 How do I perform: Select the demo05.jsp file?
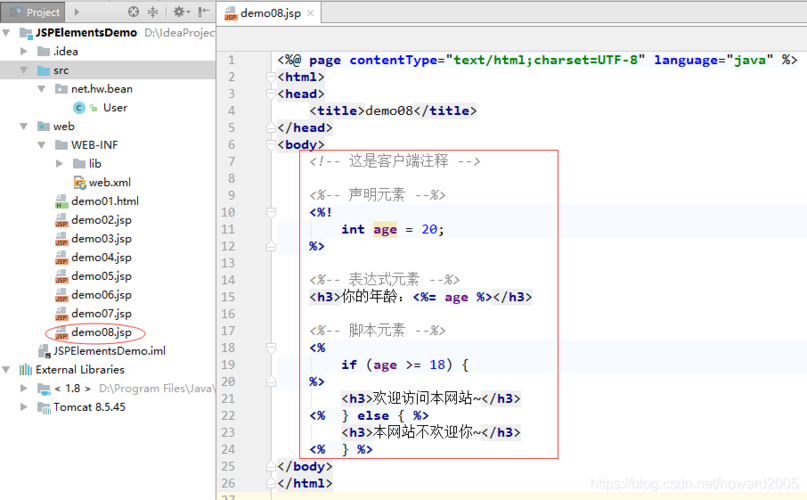[x=101, y=276]
